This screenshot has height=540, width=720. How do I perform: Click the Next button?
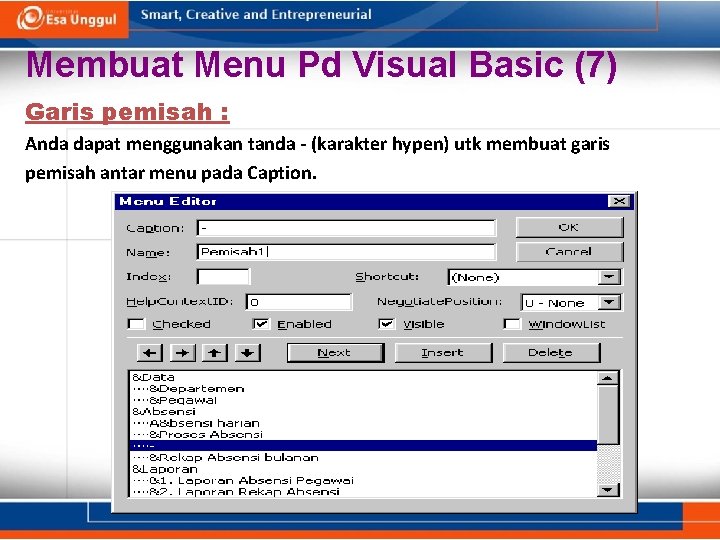[x=335, y=353]
